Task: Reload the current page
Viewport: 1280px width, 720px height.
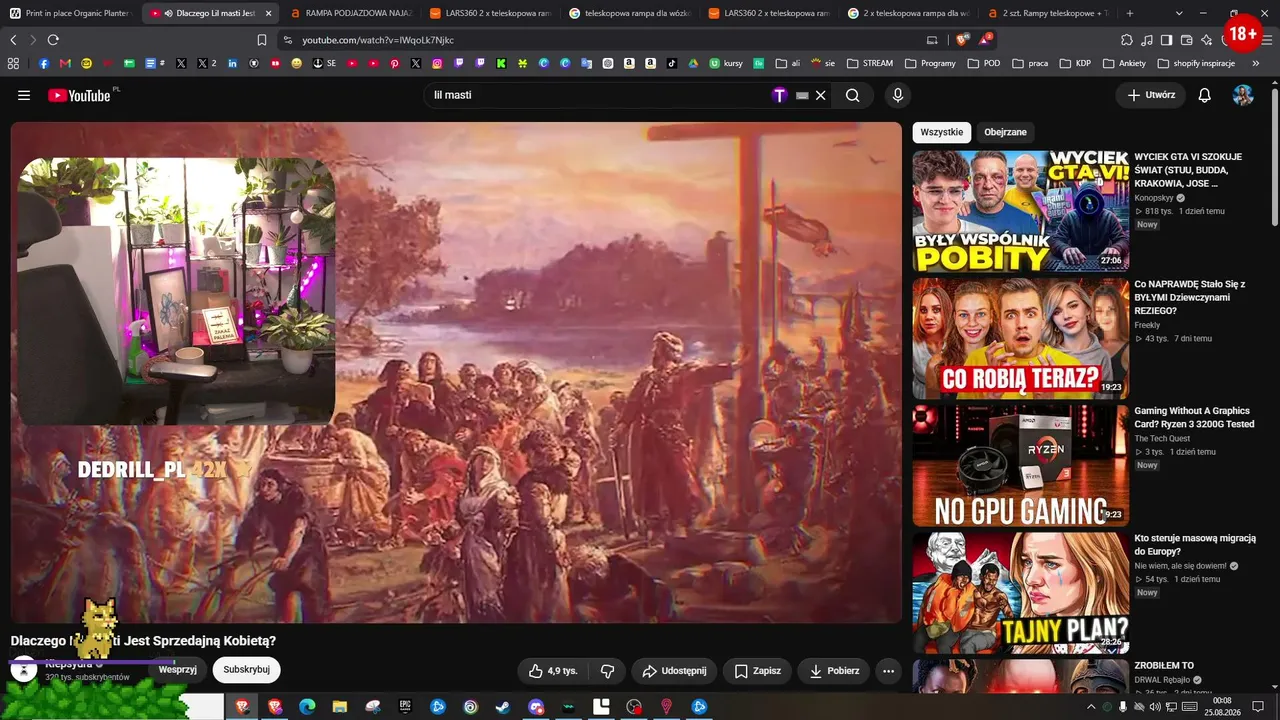Action: 53,40
